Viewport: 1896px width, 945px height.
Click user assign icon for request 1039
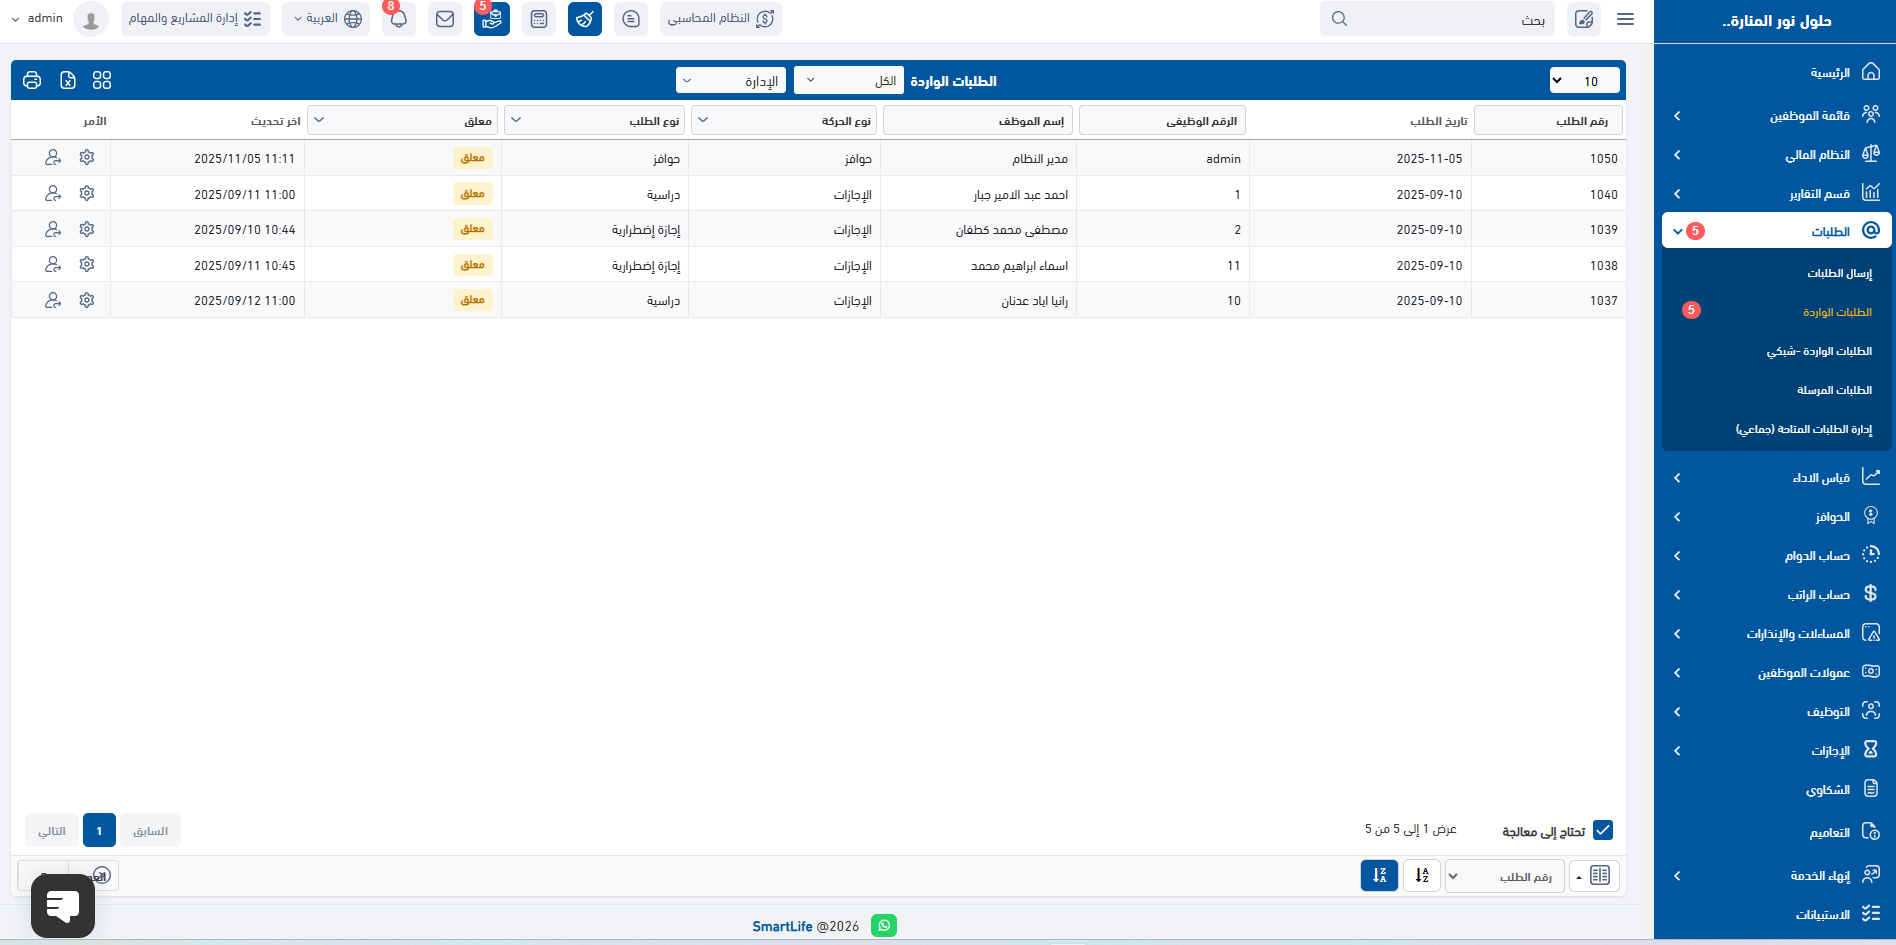pyautogui.click(x=53, y=229)
